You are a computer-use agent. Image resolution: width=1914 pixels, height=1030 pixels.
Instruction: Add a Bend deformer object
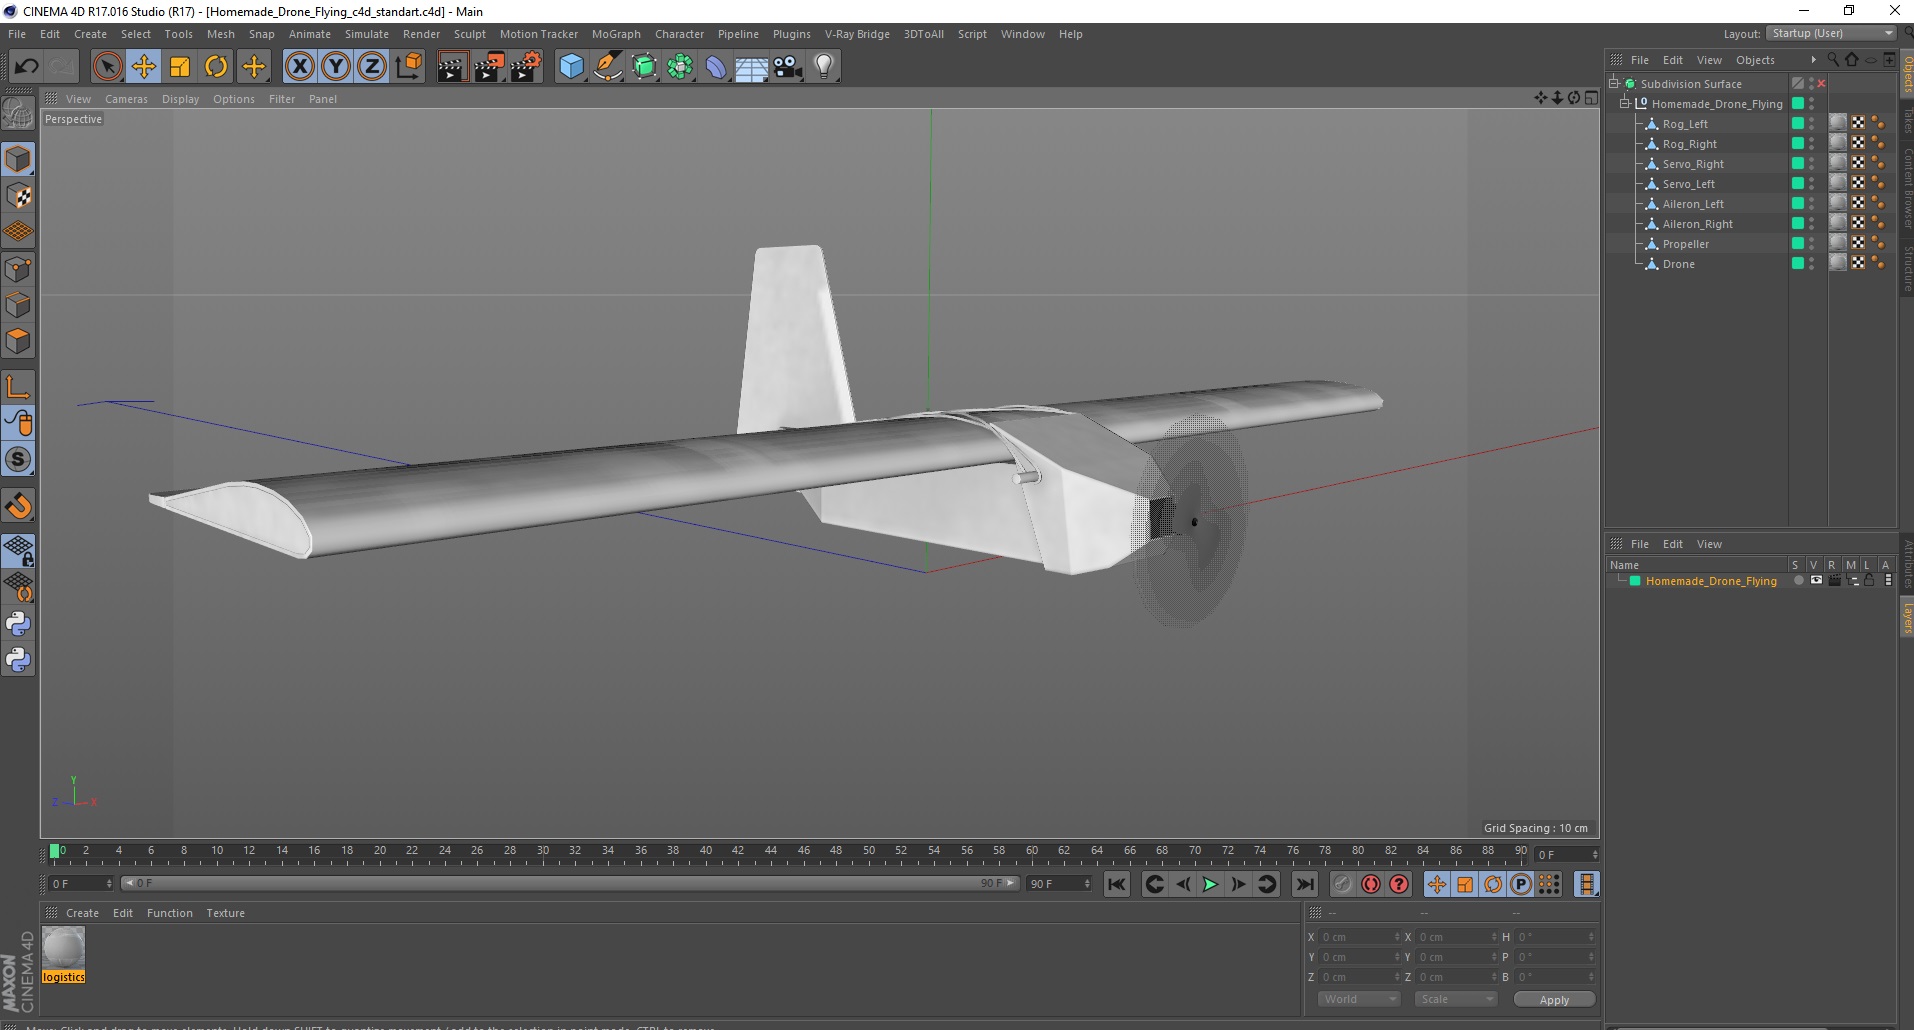tap(716, 67)
